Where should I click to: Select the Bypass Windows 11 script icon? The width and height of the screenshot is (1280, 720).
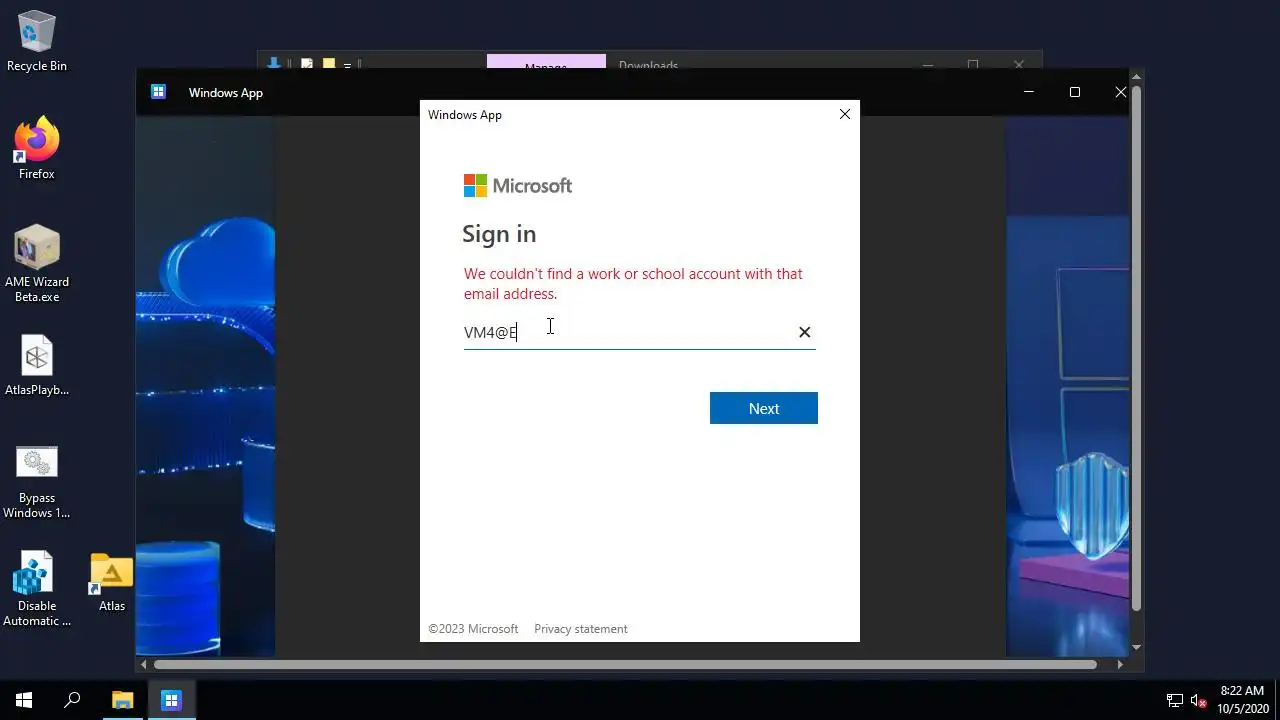(37, 481)
